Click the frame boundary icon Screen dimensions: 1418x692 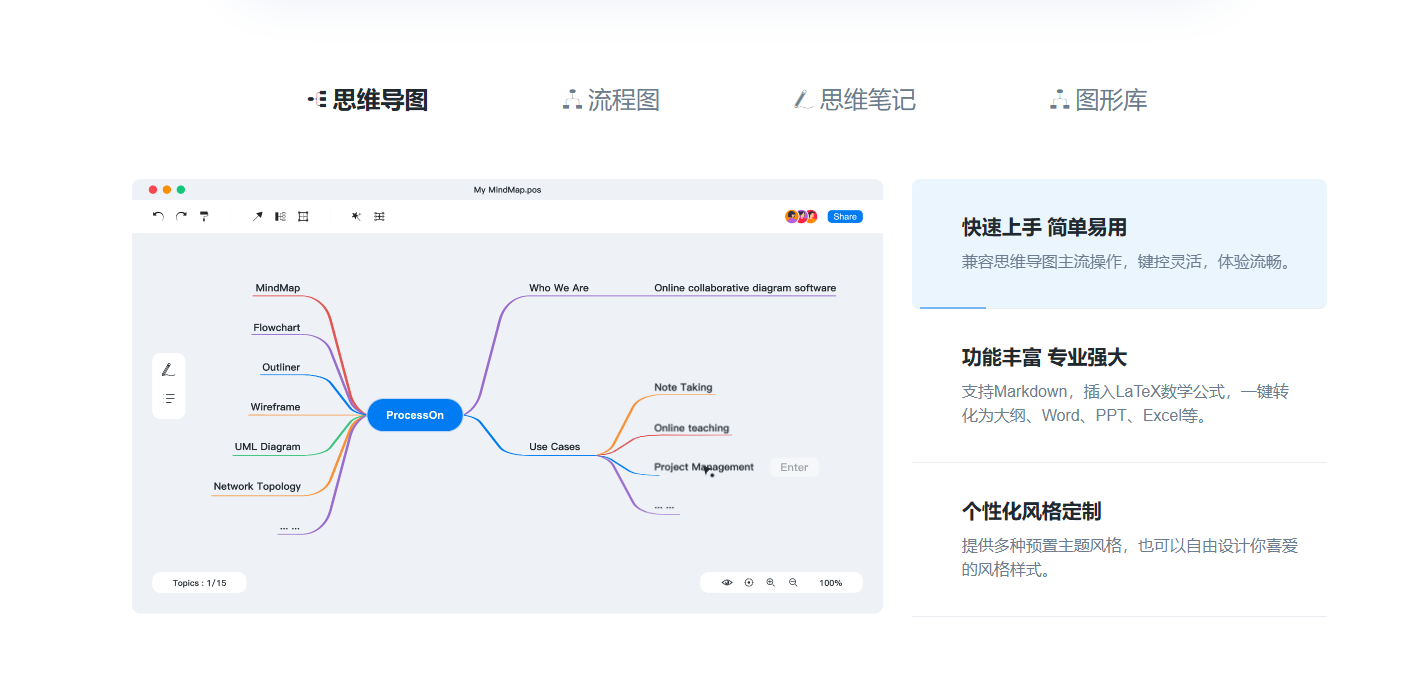pyautogui.click(x=303, y=216)
